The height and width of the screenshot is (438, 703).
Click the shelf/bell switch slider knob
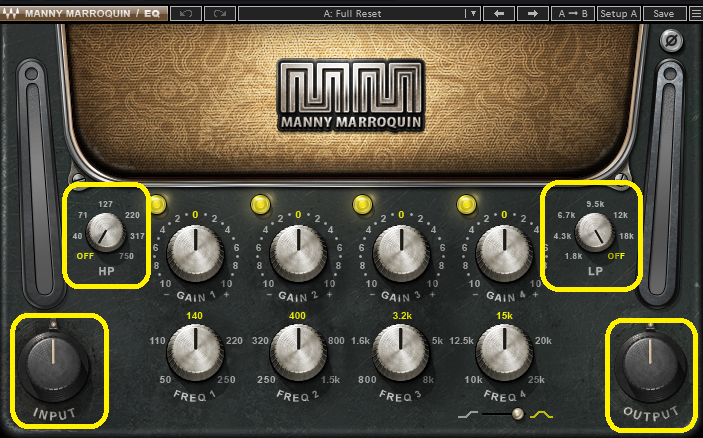coord(518,414)
